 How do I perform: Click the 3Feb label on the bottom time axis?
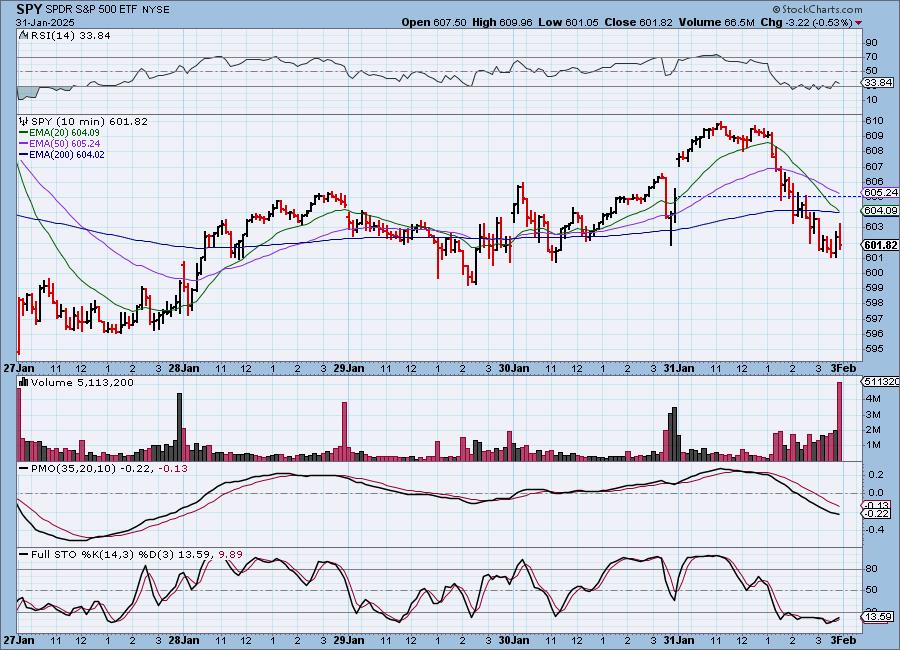[844, 640]
